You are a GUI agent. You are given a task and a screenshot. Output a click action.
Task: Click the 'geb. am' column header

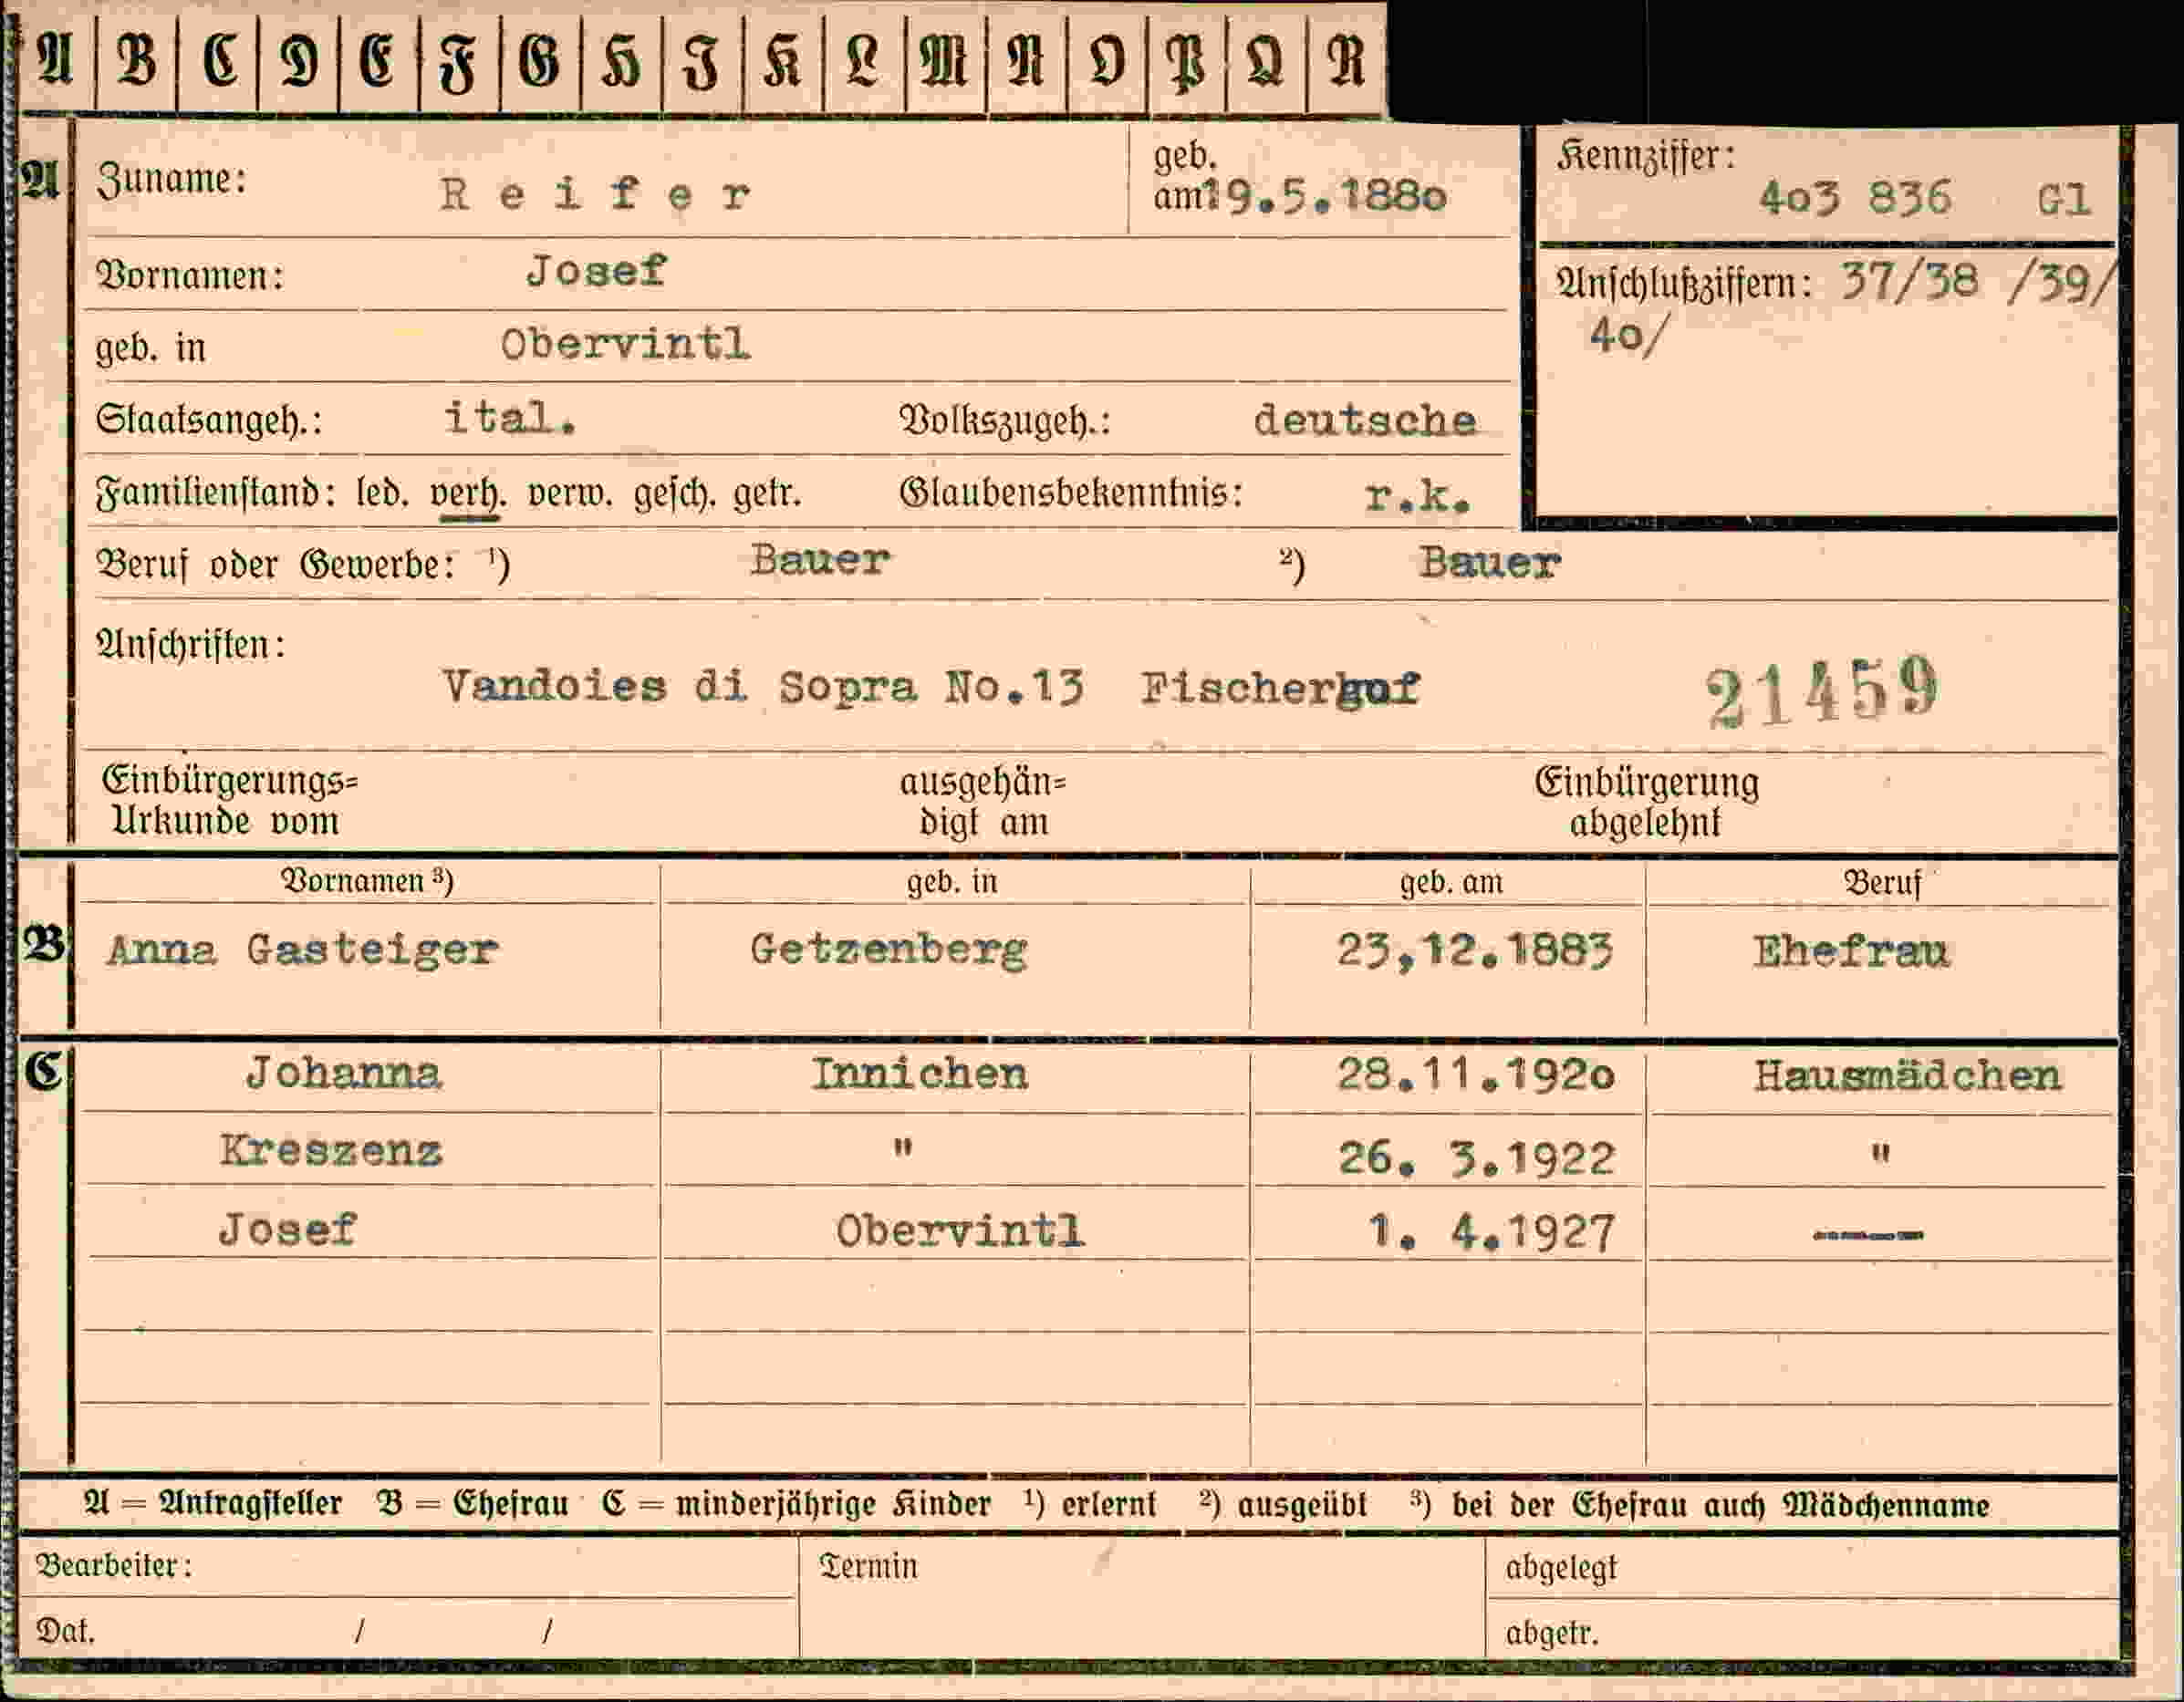pyautogui.click(x=1451, y=882)
